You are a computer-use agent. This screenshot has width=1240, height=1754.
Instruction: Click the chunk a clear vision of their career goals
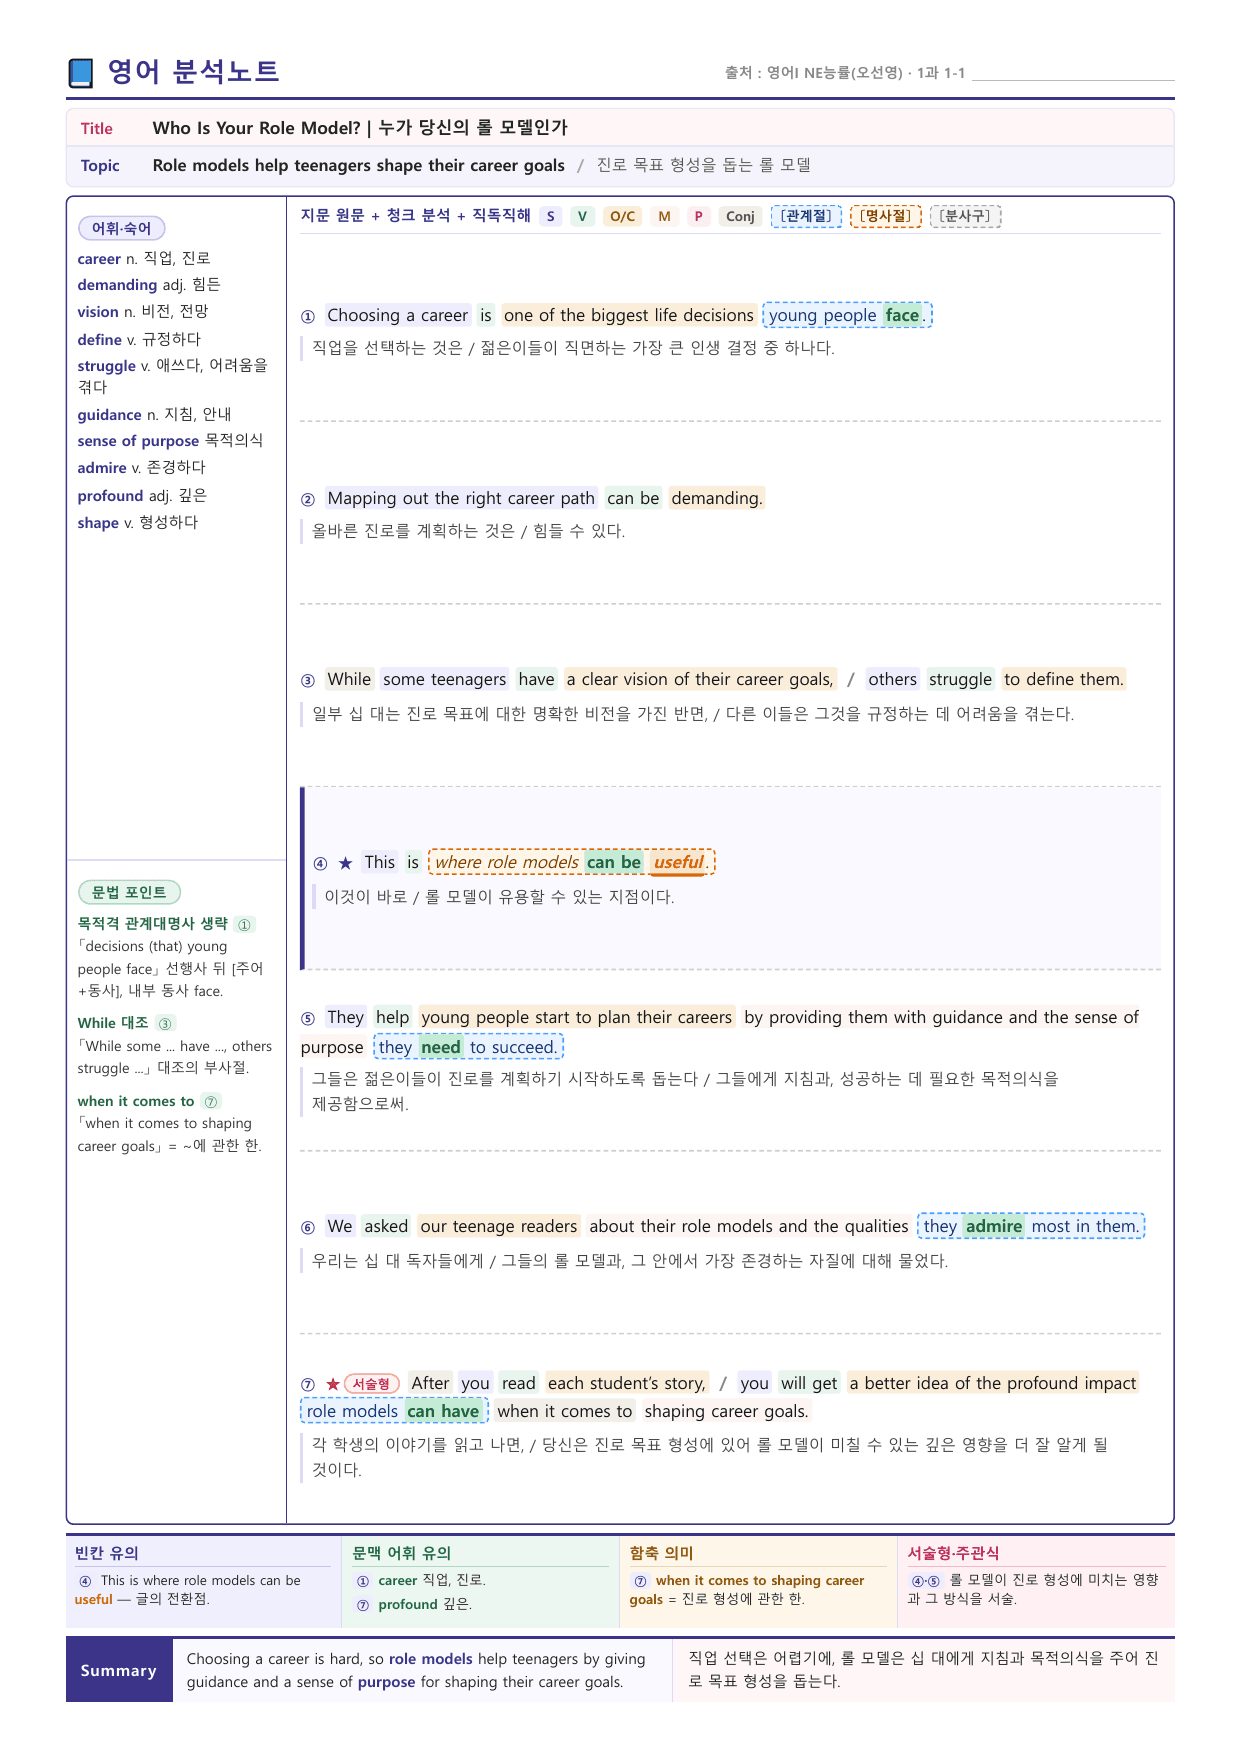(x=700, y=680)
